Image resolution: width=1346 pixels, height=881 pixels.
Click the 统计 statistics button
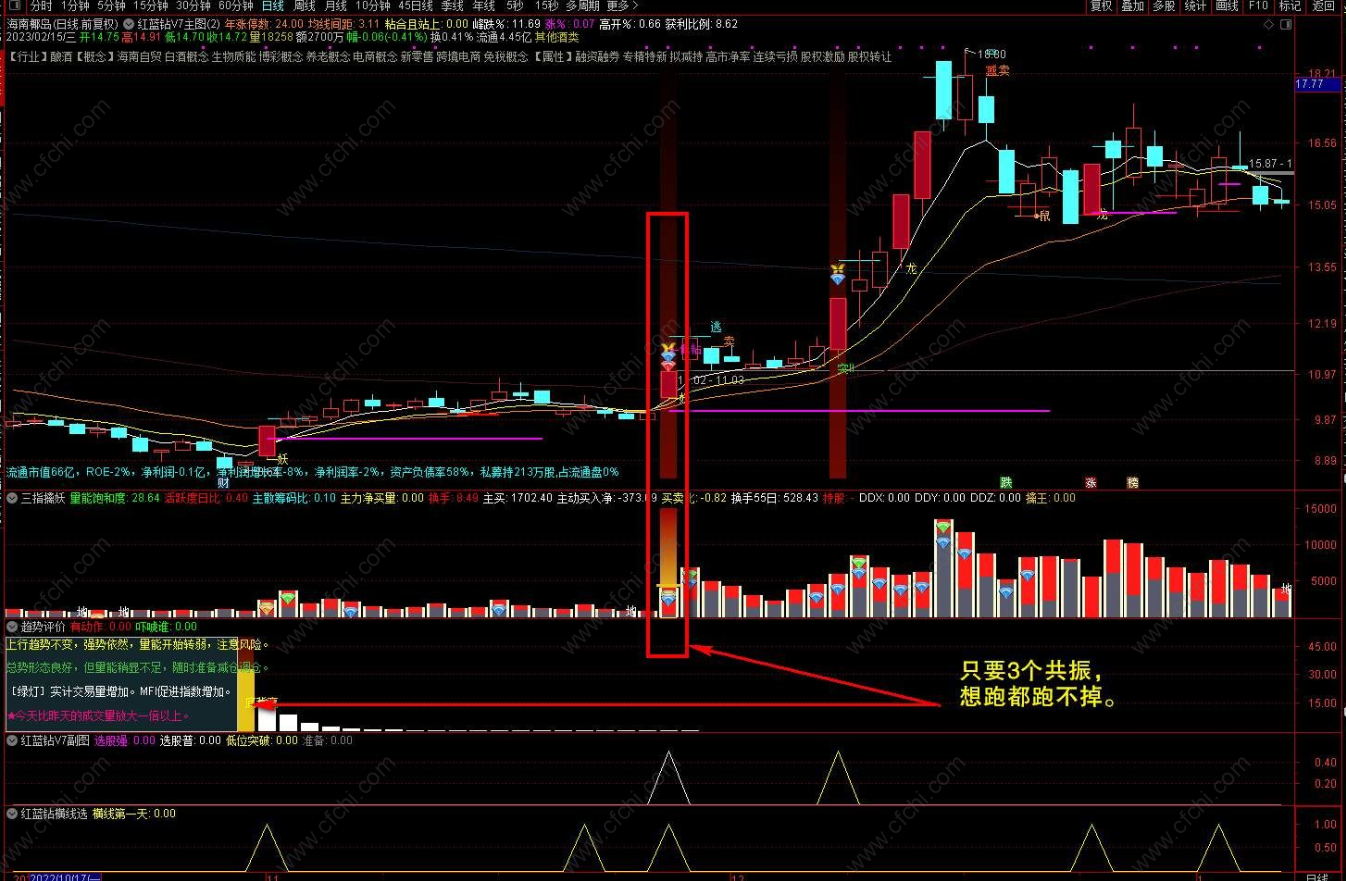pyautogui.click(x=1195, y=6)
